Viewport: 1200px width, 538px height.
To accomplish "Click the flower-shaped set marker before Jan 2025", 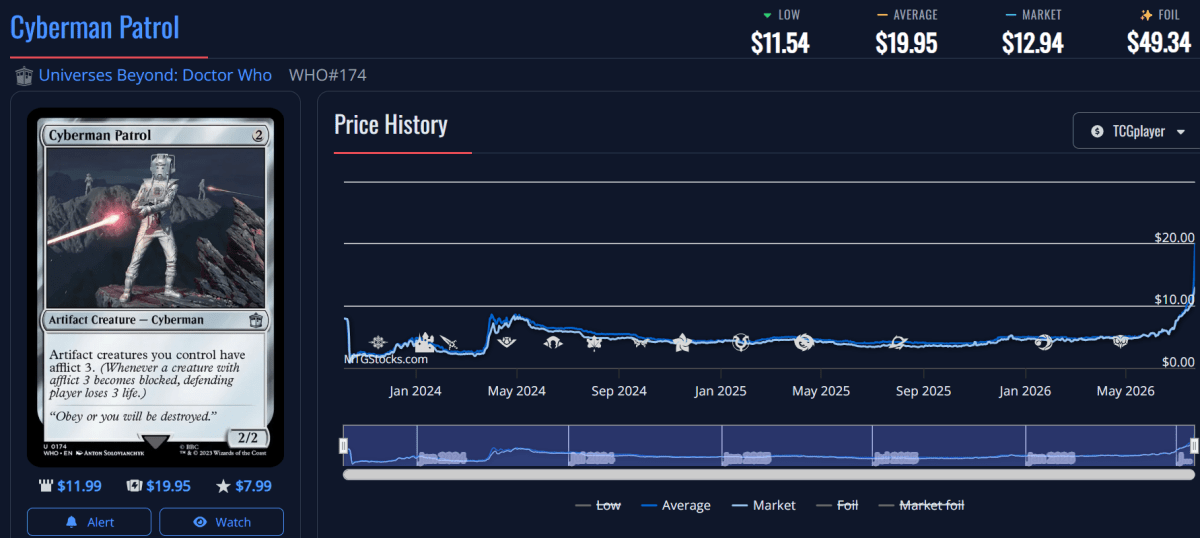I will pos(683,342).
